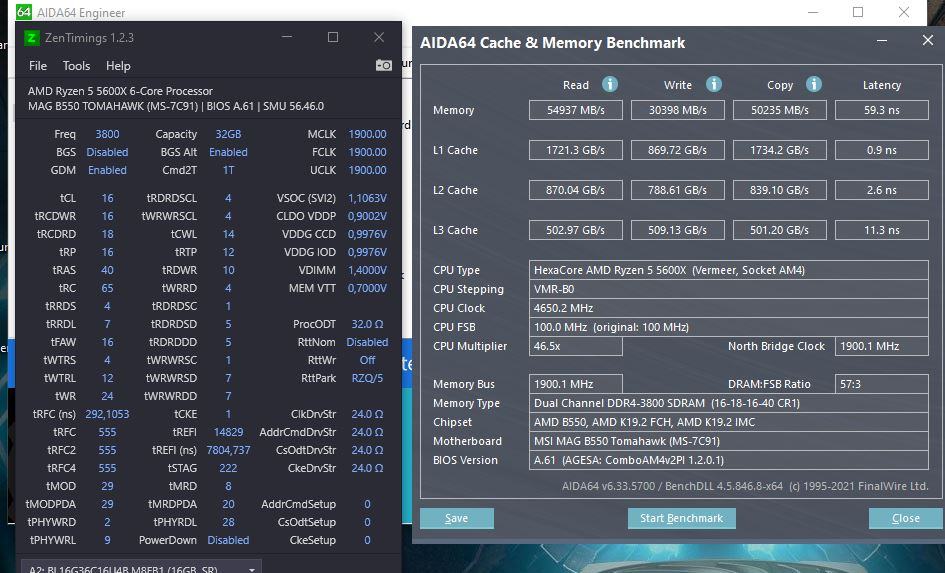Open the Help menu in ZenTimings

pyautogui.click(x=118, y=66)
